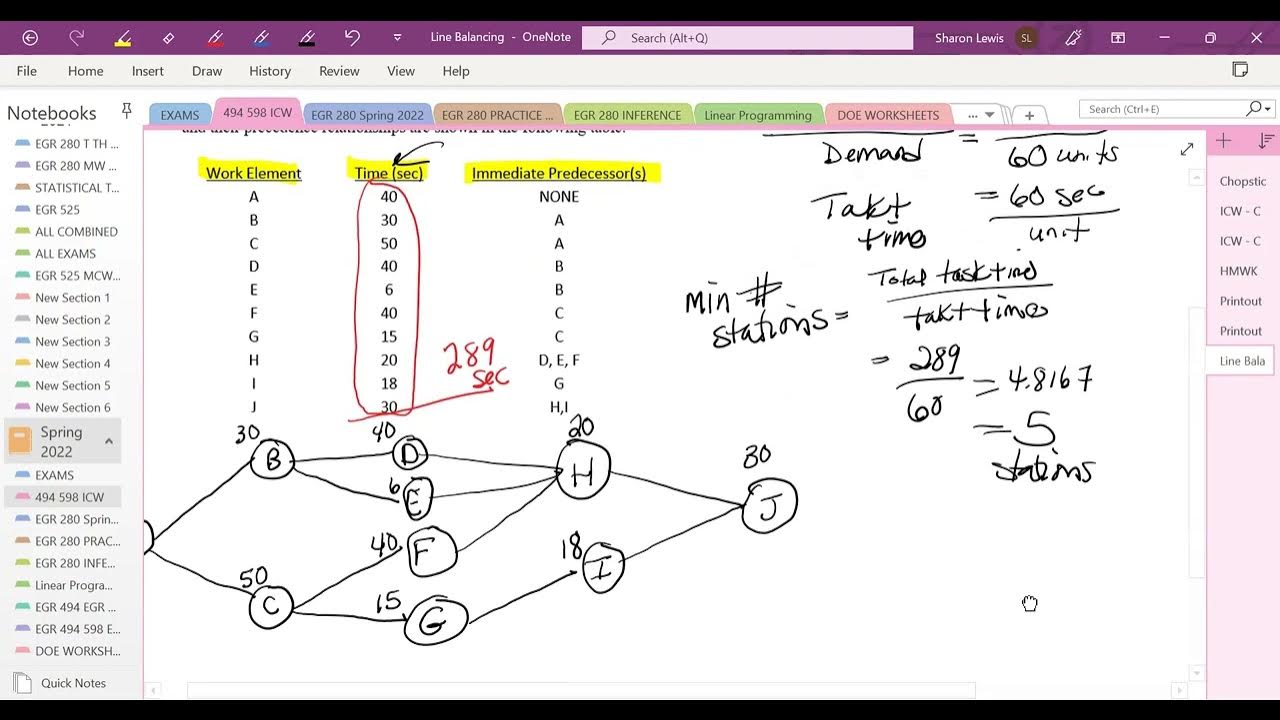Add a new page with plus icon
This screenshot has height=720, width=1280.
click(x=1223, y=142)
